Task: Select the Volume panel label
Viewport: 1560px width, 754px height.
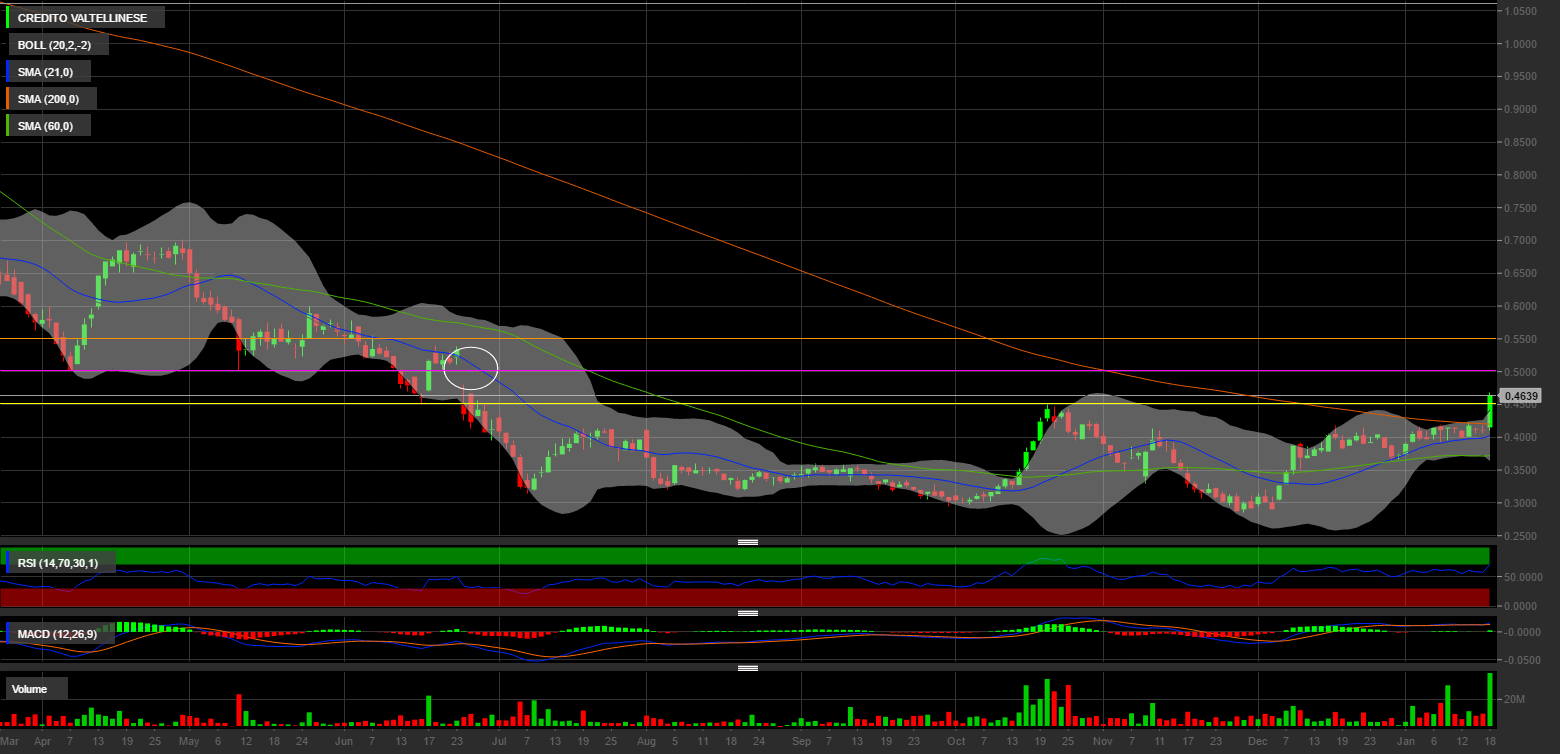Action: click(36, 688)
